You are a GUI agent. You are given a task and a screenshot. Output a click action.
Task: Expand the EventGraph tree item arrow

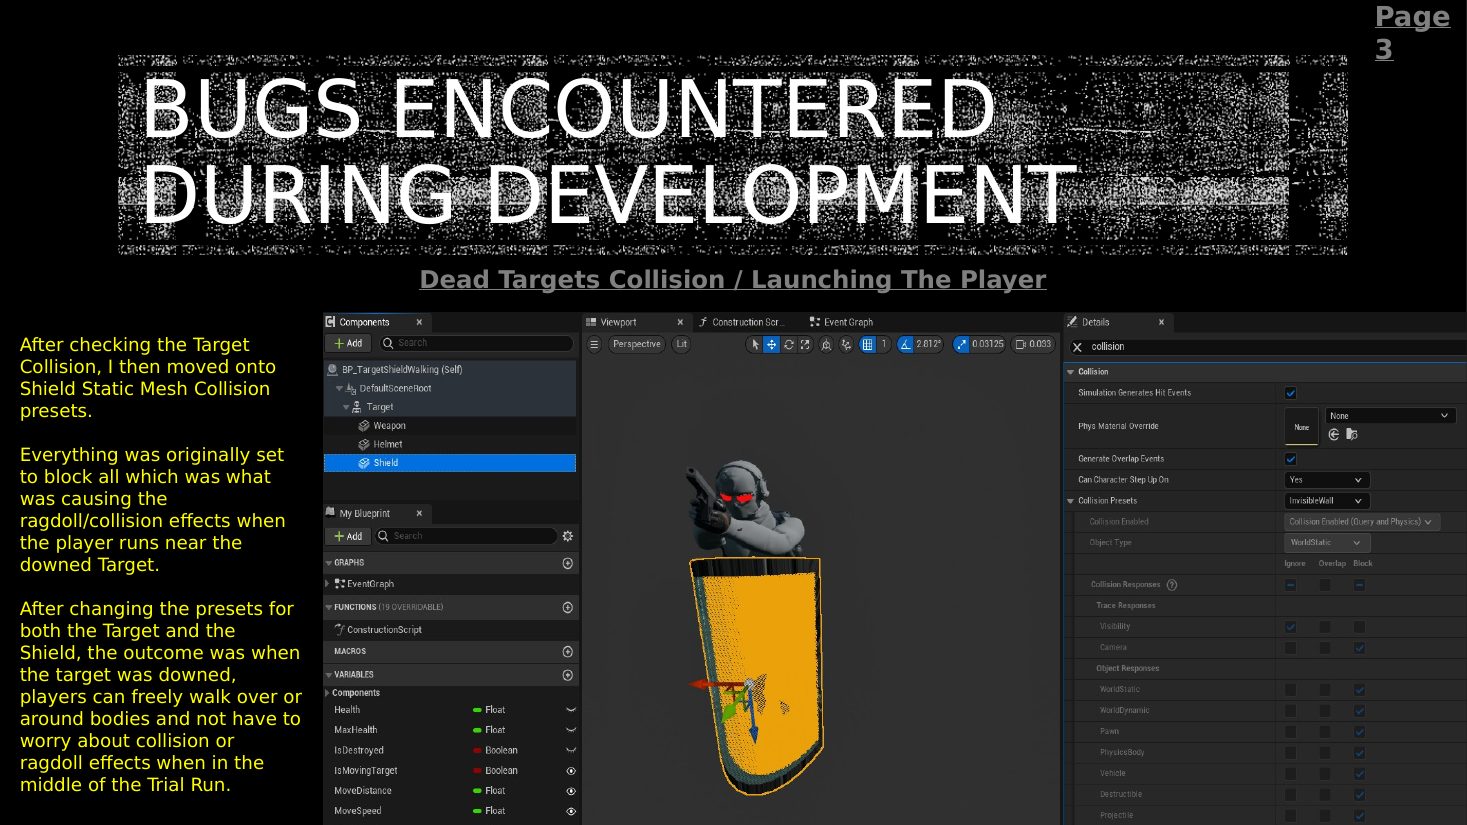[x=327, y=584]
